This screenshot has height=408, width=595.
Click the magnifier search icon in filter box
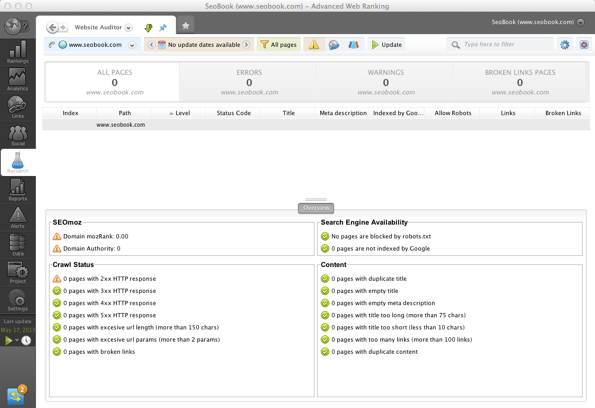455,45
